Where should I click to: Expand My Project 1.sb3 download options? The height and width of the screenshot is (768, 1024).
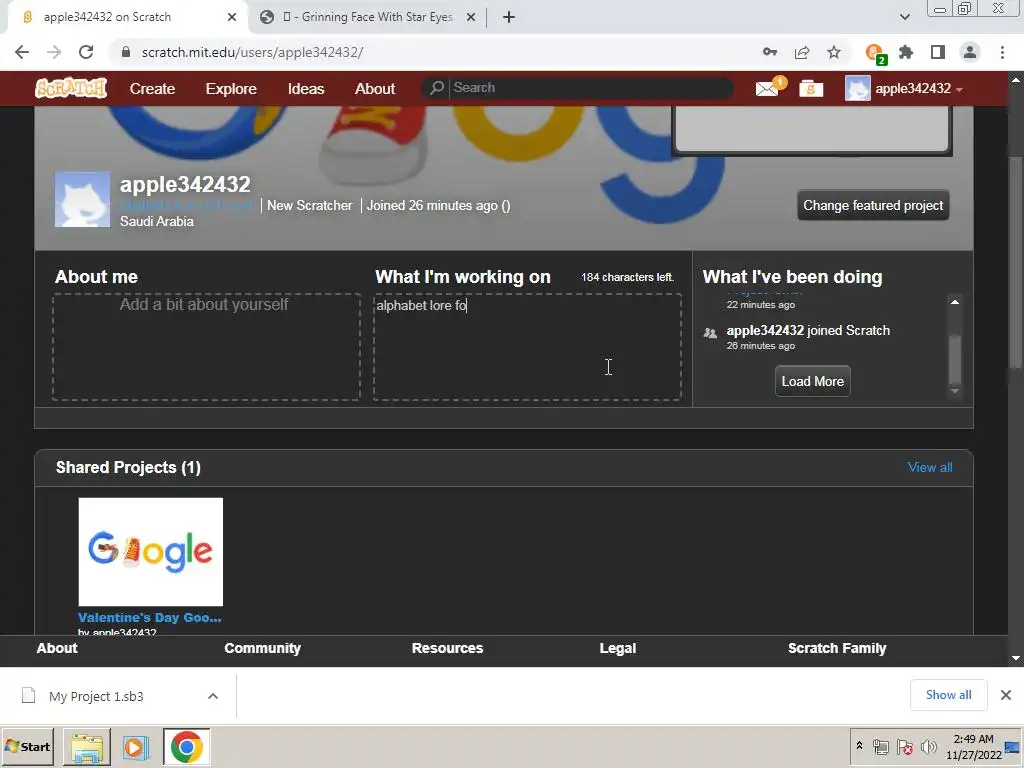[213, 696]
